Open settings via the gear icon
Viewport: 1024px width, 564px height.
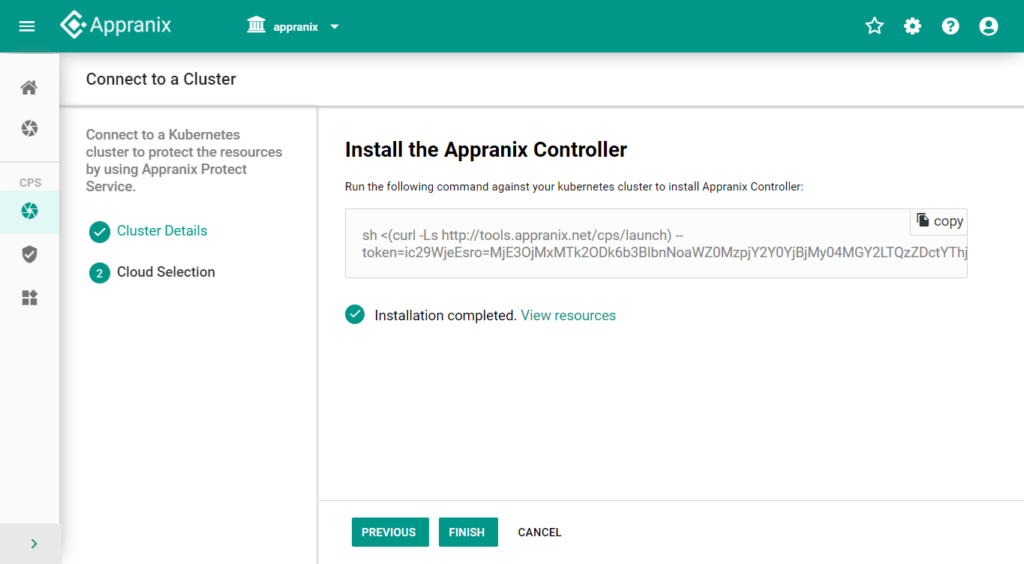pos(912,26)
